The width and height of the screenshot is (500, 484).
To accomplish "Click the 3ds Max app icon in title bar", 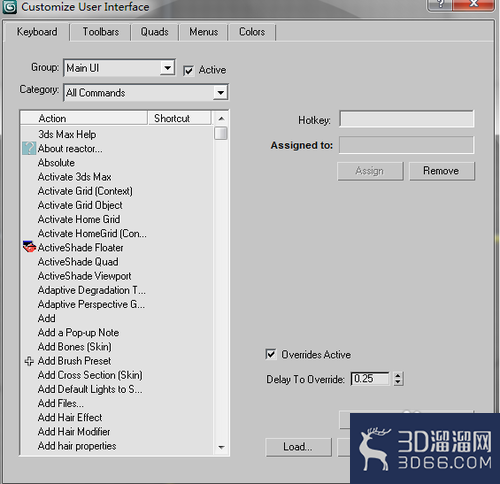I will [9, 7].
